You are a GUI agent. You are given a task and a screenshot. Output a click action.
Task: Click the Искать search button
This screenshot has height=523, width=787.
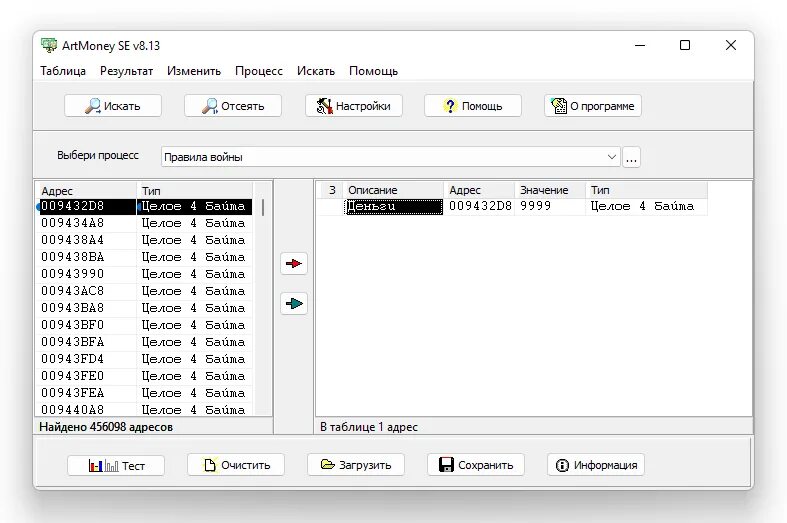point(113,106)
